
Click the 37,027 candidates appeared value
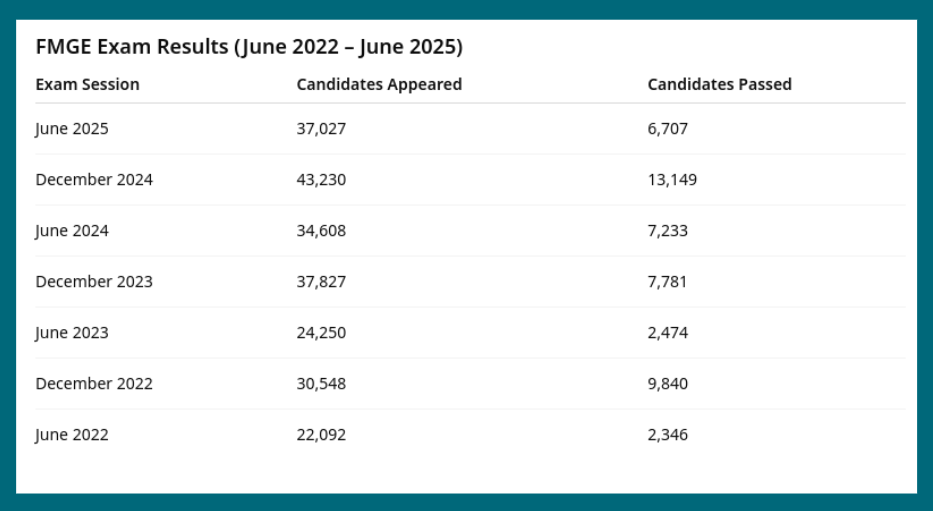pos(321,129)
